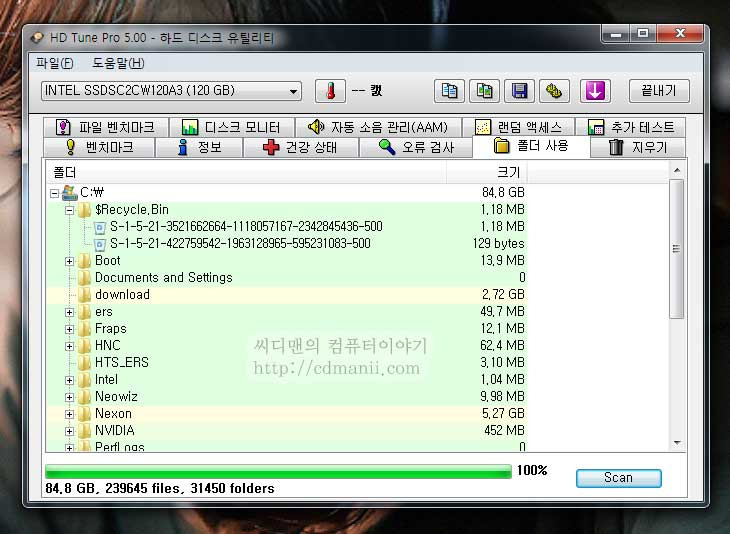730x534 pixels.
Task: Click the 5.27 GB size value
Action: (503, 414)
